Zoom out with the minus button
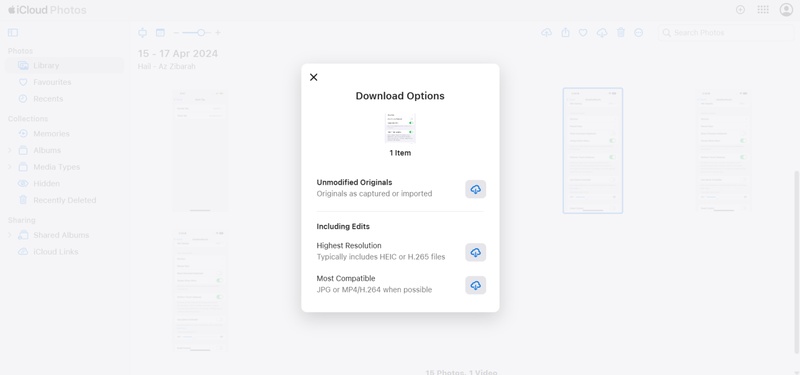The image size is (800, 375). (177, 33)
